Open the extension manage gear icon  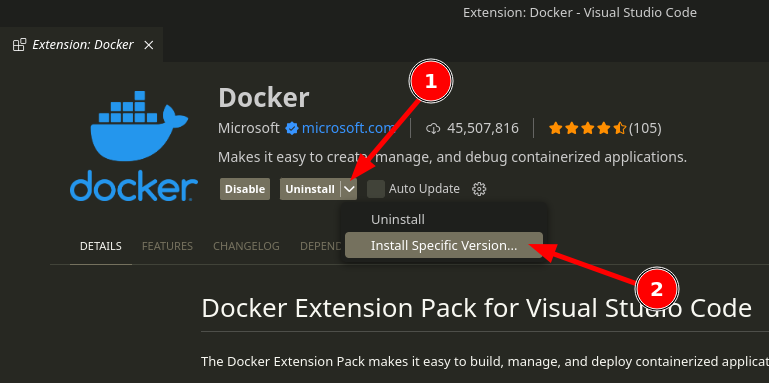point(479,189)
